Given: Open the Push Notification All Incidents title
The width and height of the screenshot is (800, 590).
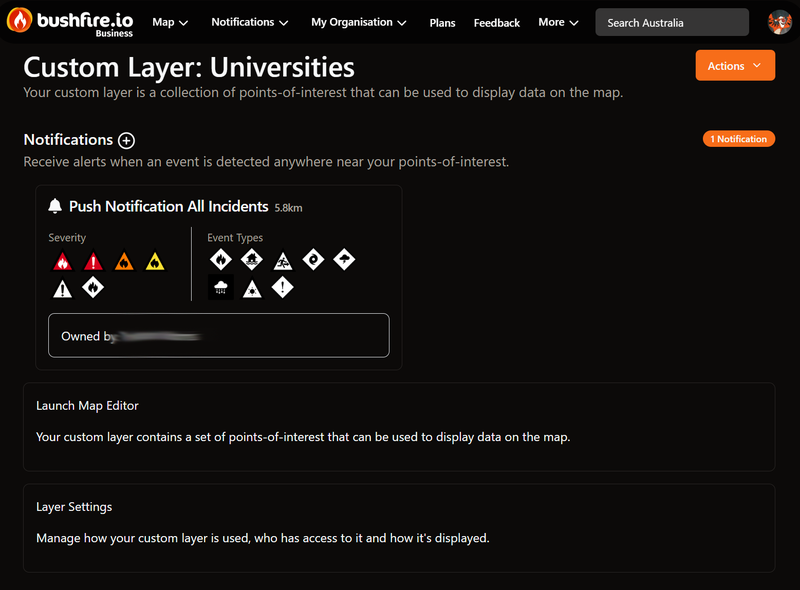Looking at the screenshot, I should coord(168,206).
